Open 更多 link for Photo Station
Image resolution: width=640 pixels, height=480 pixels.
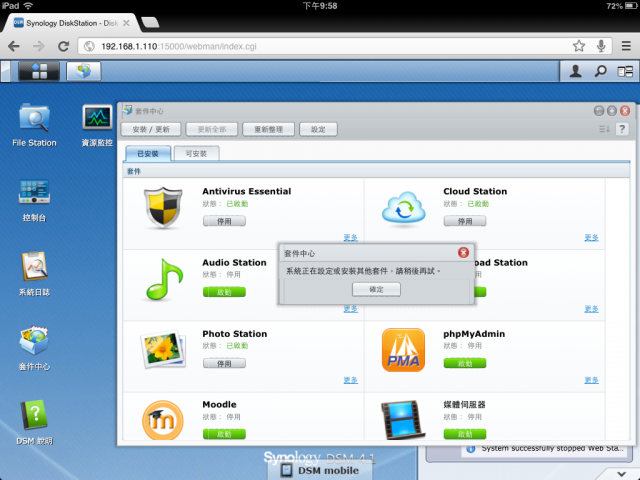click(x=351, y=380)
